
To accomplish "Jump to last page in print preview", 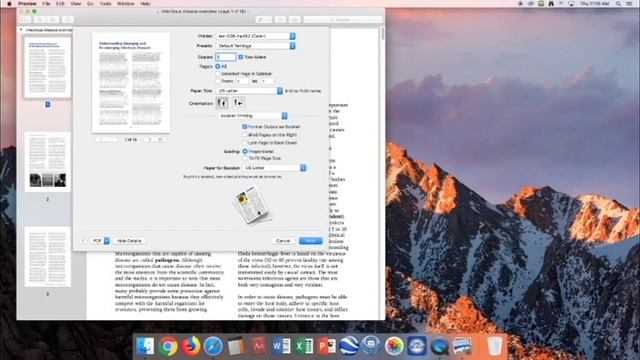I will pos(160,140).
